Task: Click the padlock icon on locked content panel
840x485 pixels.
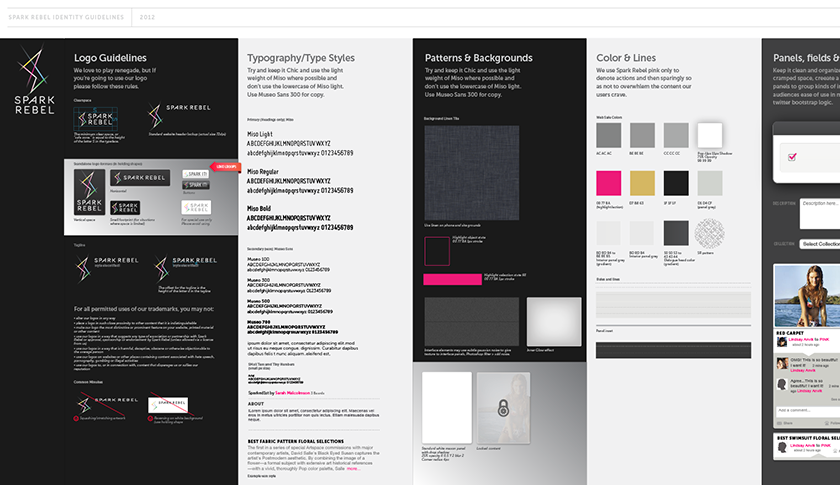Action: point(503,408)
